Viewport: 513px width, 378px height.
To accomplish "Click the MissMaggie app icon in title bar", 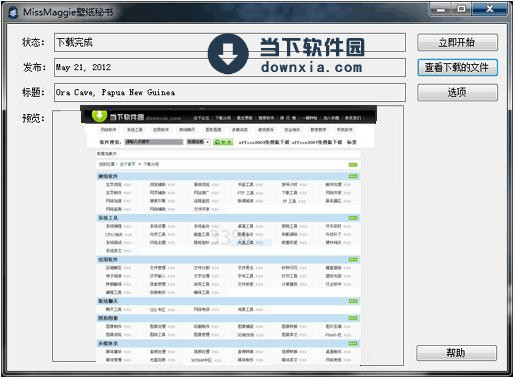I will pyautogui.click(x=13, y=12).
